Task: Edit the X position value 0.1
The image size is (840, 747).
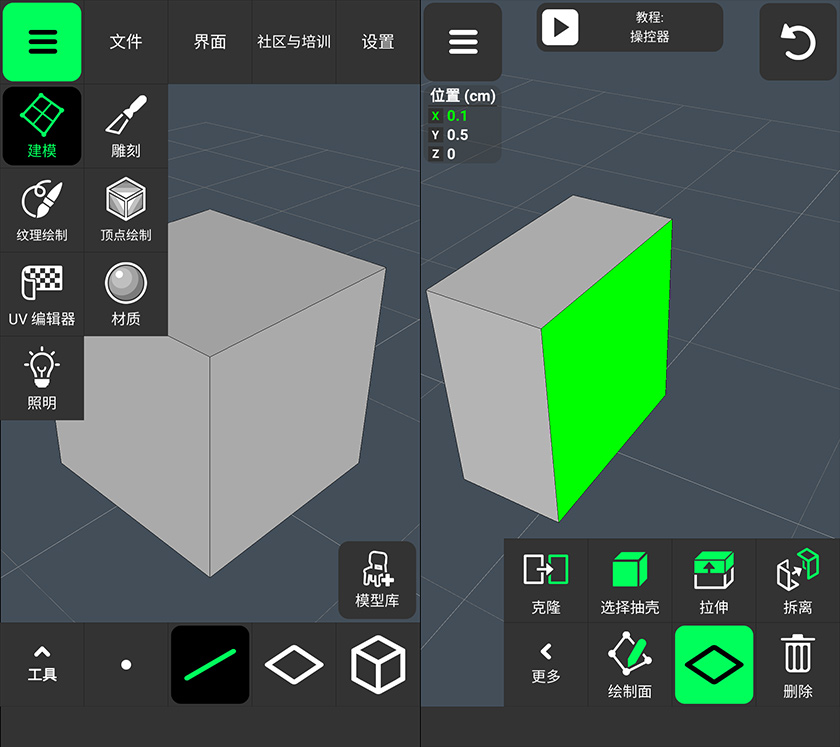Action: (457, 116)
